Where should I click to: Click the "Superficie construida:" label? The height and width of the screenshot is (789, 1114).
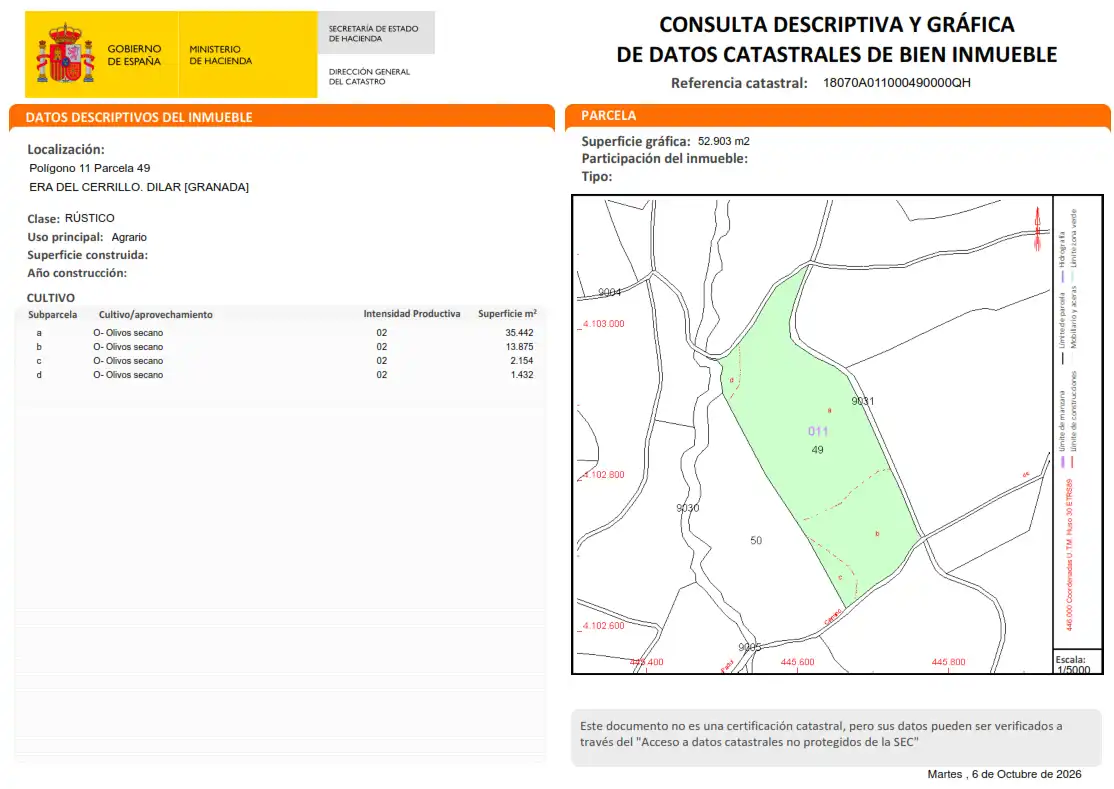[x=87, y=255]
